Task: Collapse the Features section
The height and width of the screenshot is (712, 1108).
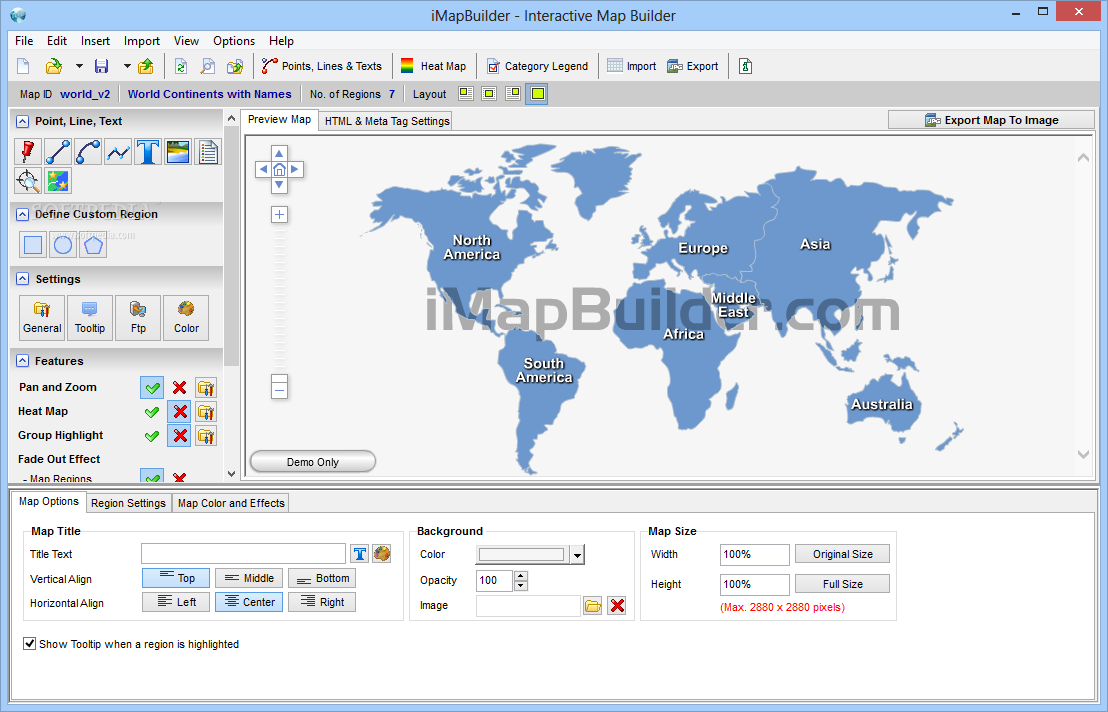Action: [23, 361]
